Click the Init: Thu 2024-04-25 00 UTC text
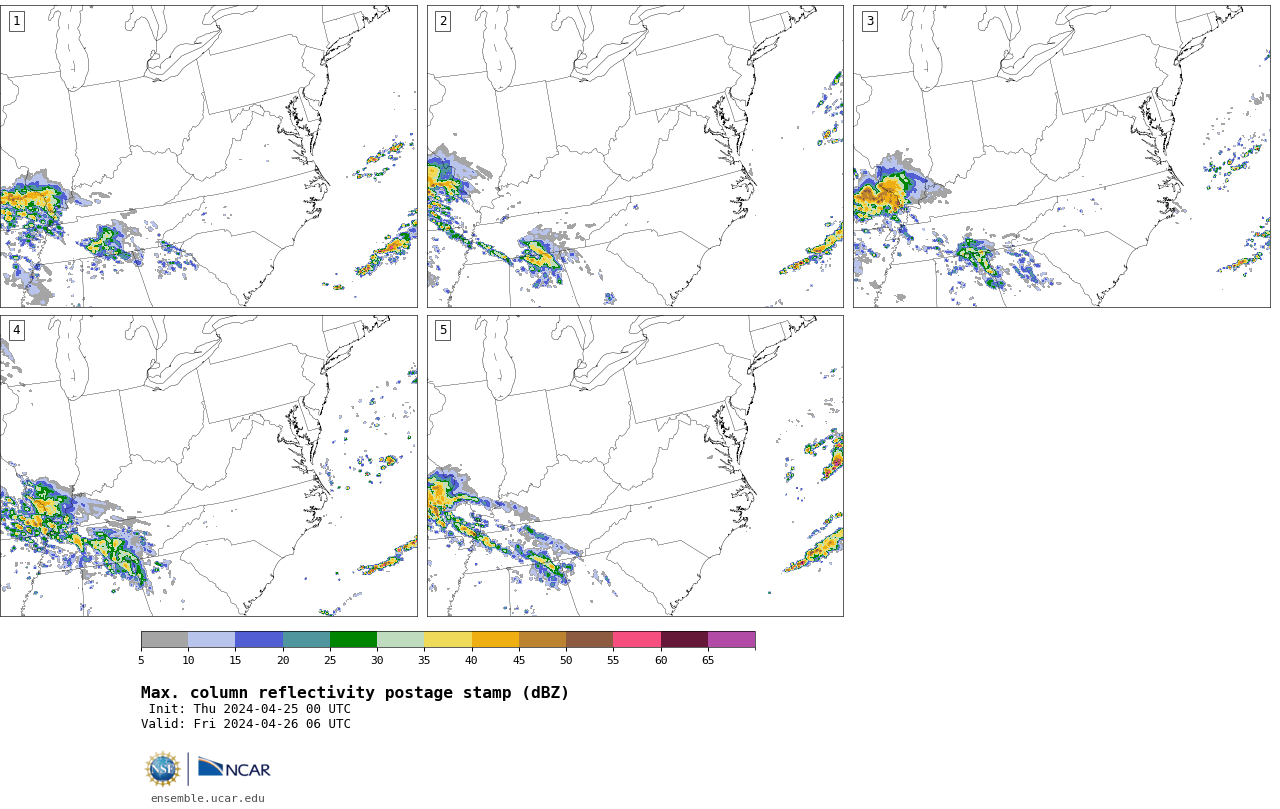This screenshot has width=1280, height=809. [x=250, y=709]
